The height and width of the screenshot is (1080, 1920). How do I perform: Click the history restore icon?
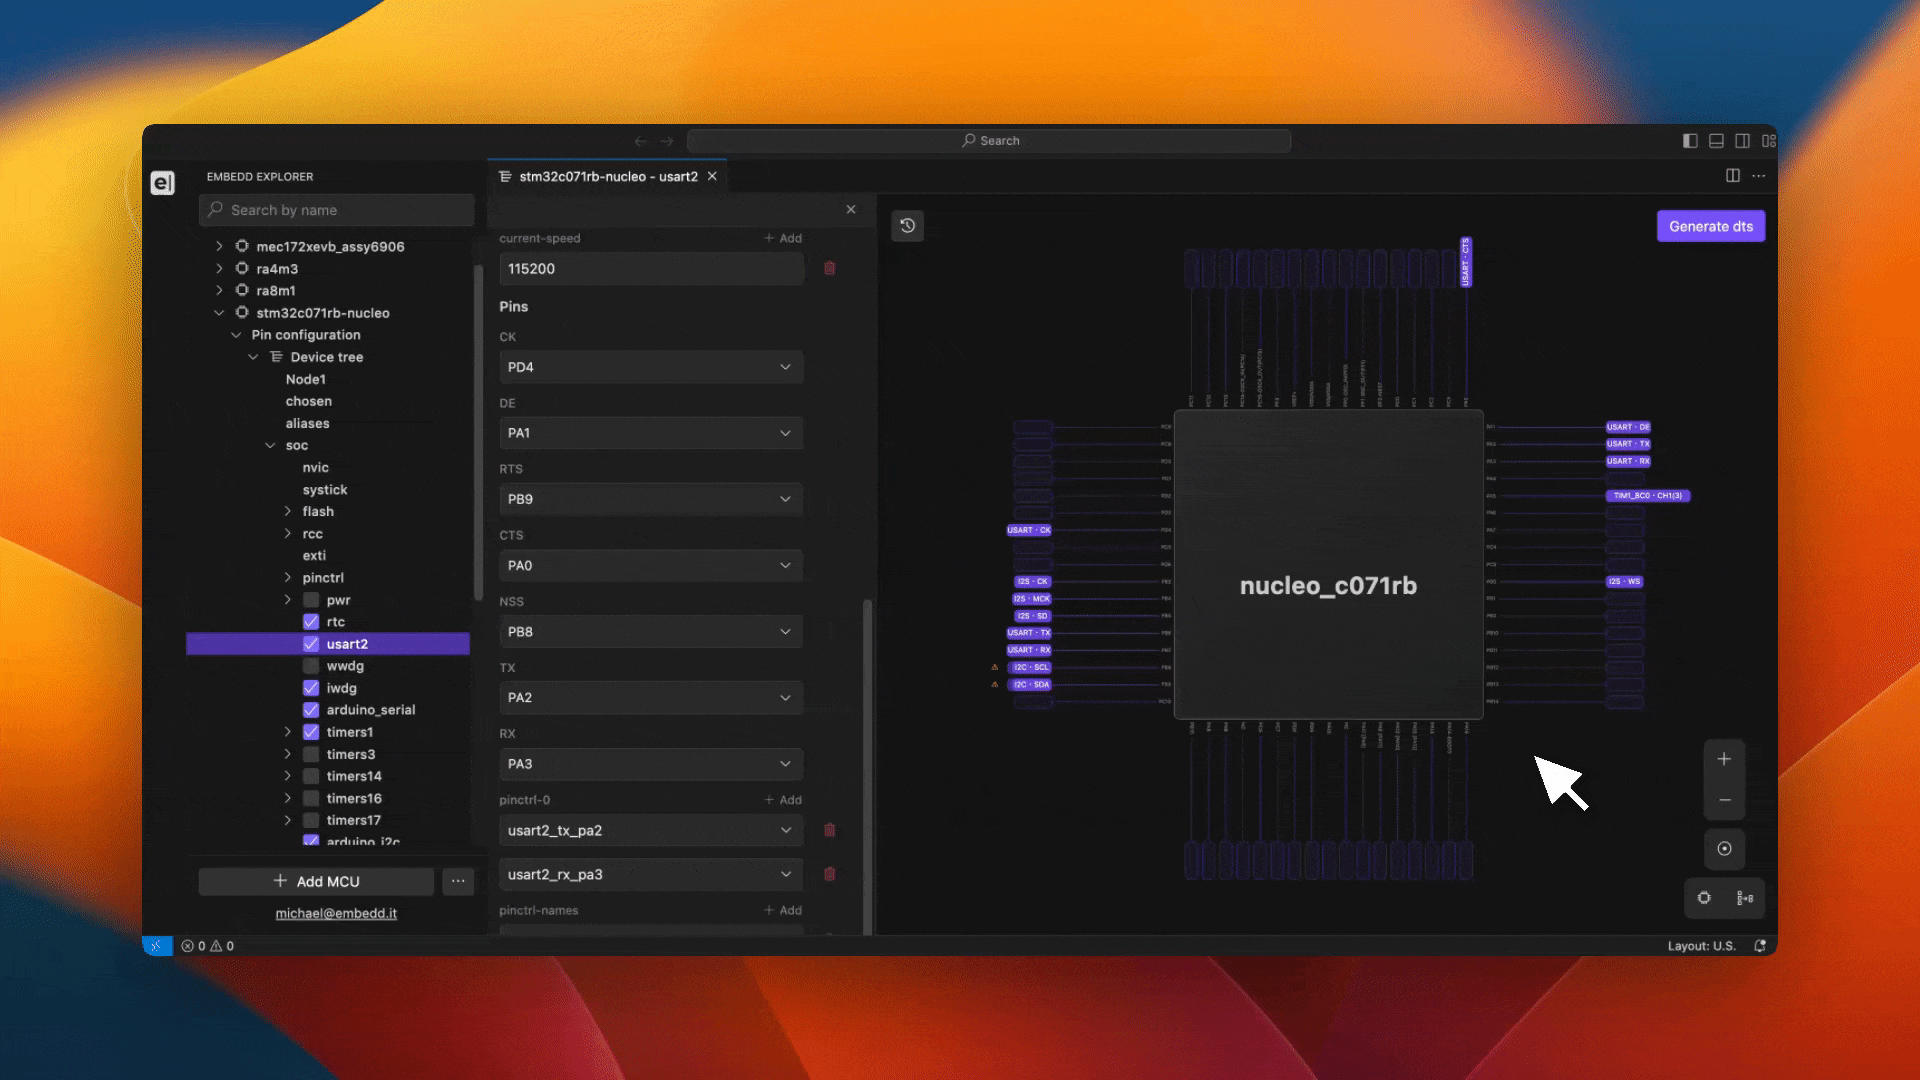point(907,226)
